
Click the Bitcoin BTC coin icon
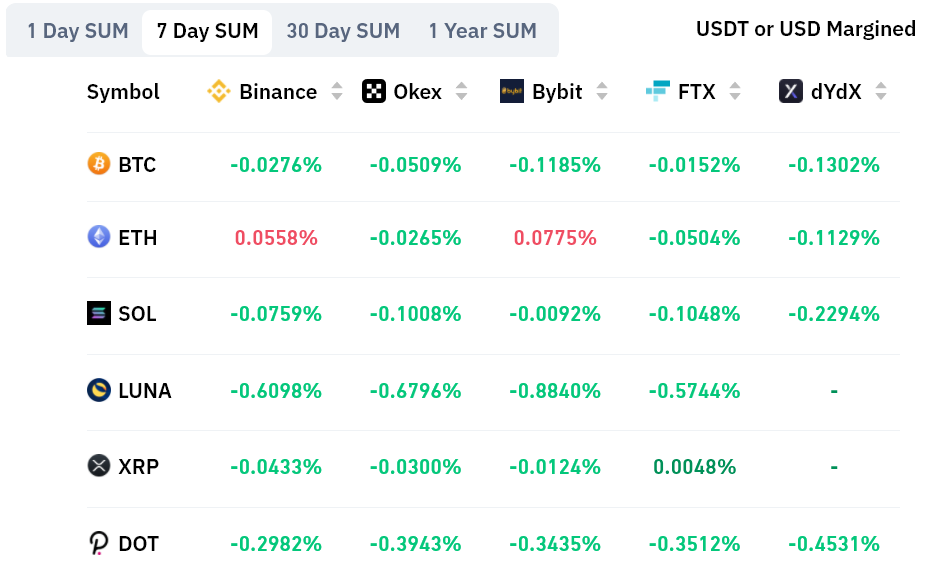tap(99, 164)
